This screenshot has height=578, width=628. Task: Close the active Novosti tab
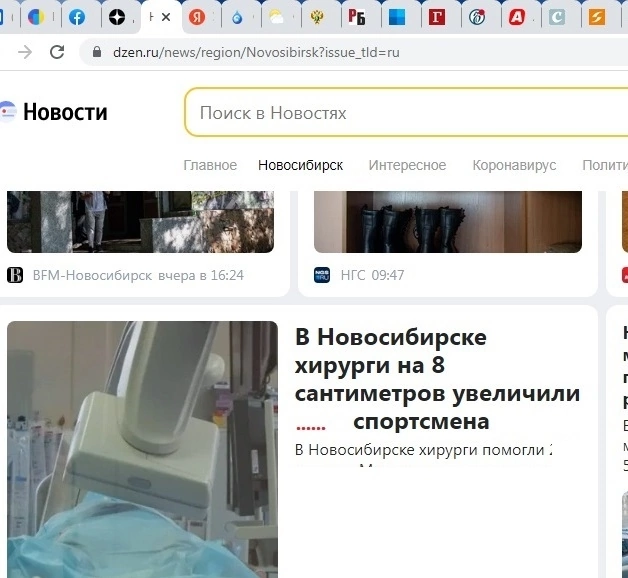point(166,17)
